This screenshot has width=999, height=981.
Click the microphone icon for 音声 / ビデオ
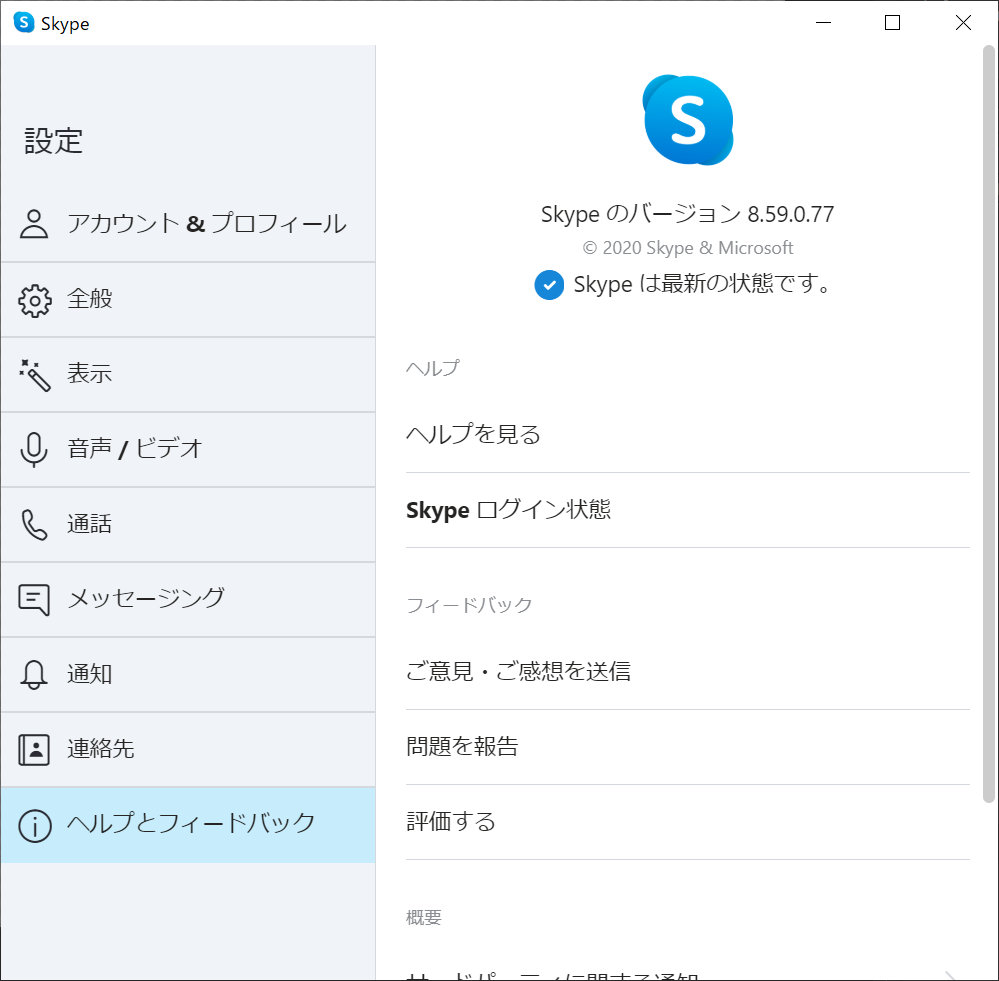point(34,450)
